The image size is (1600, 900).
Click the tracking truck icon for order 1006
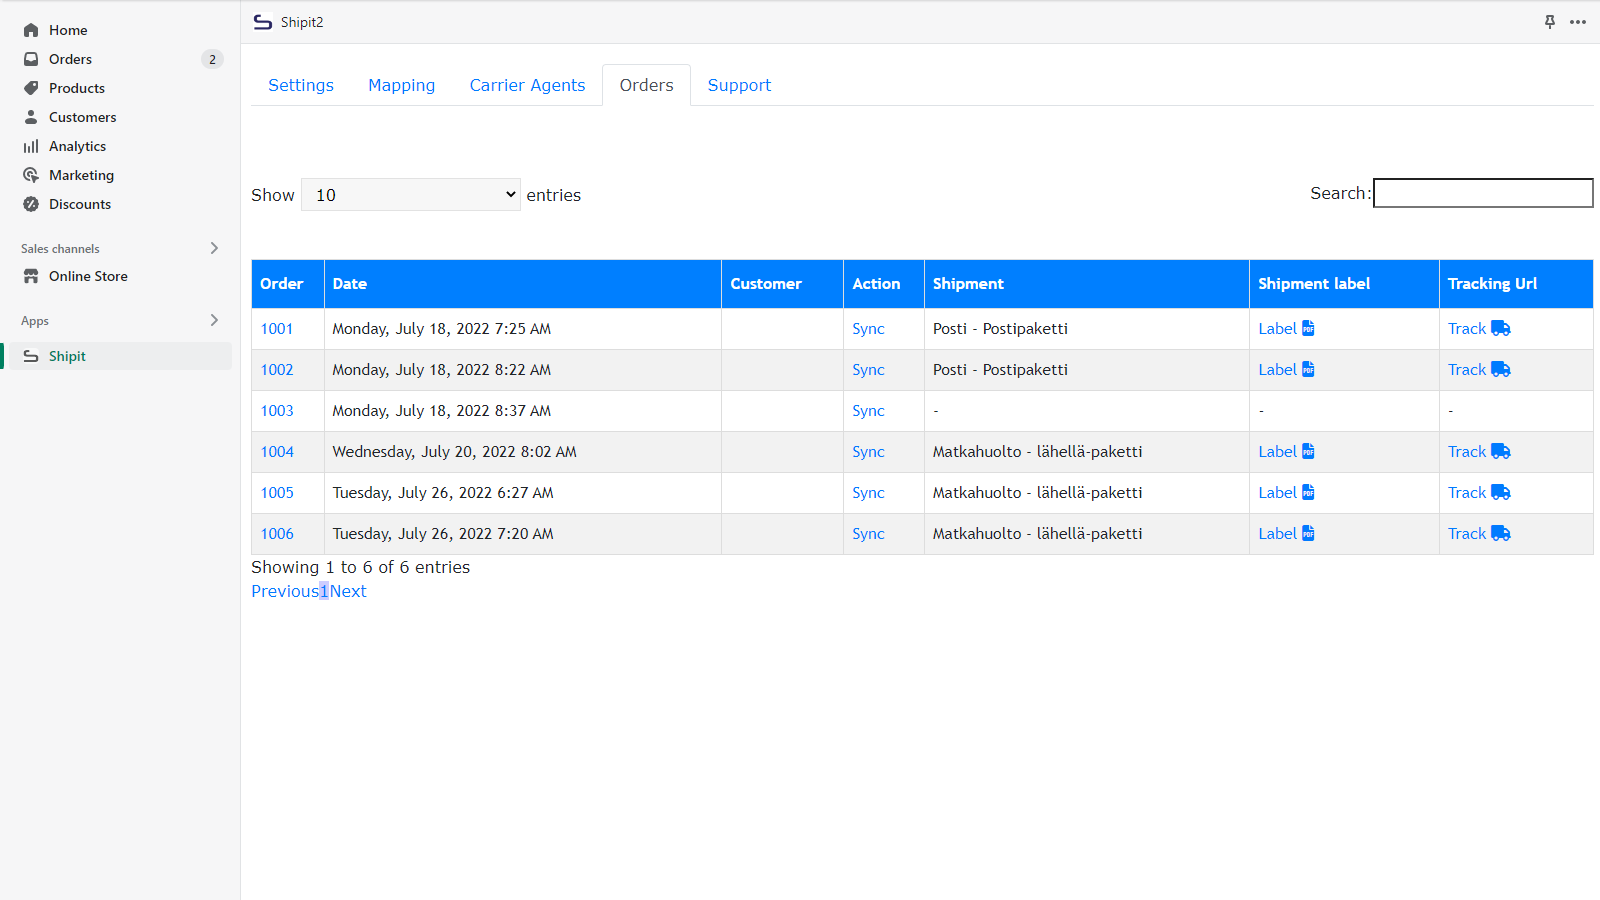pos(1500,534)
